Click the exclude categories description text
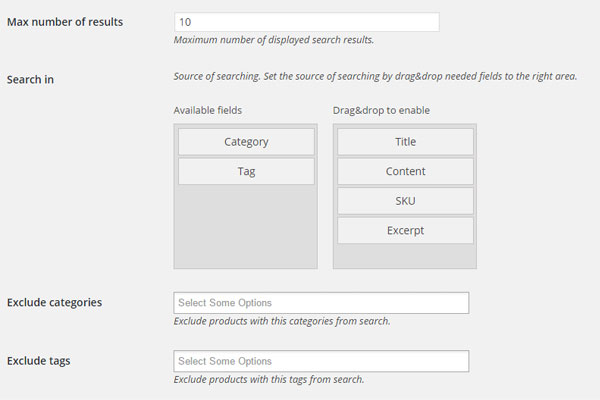The image size is (600, 400). click(282, 321)
